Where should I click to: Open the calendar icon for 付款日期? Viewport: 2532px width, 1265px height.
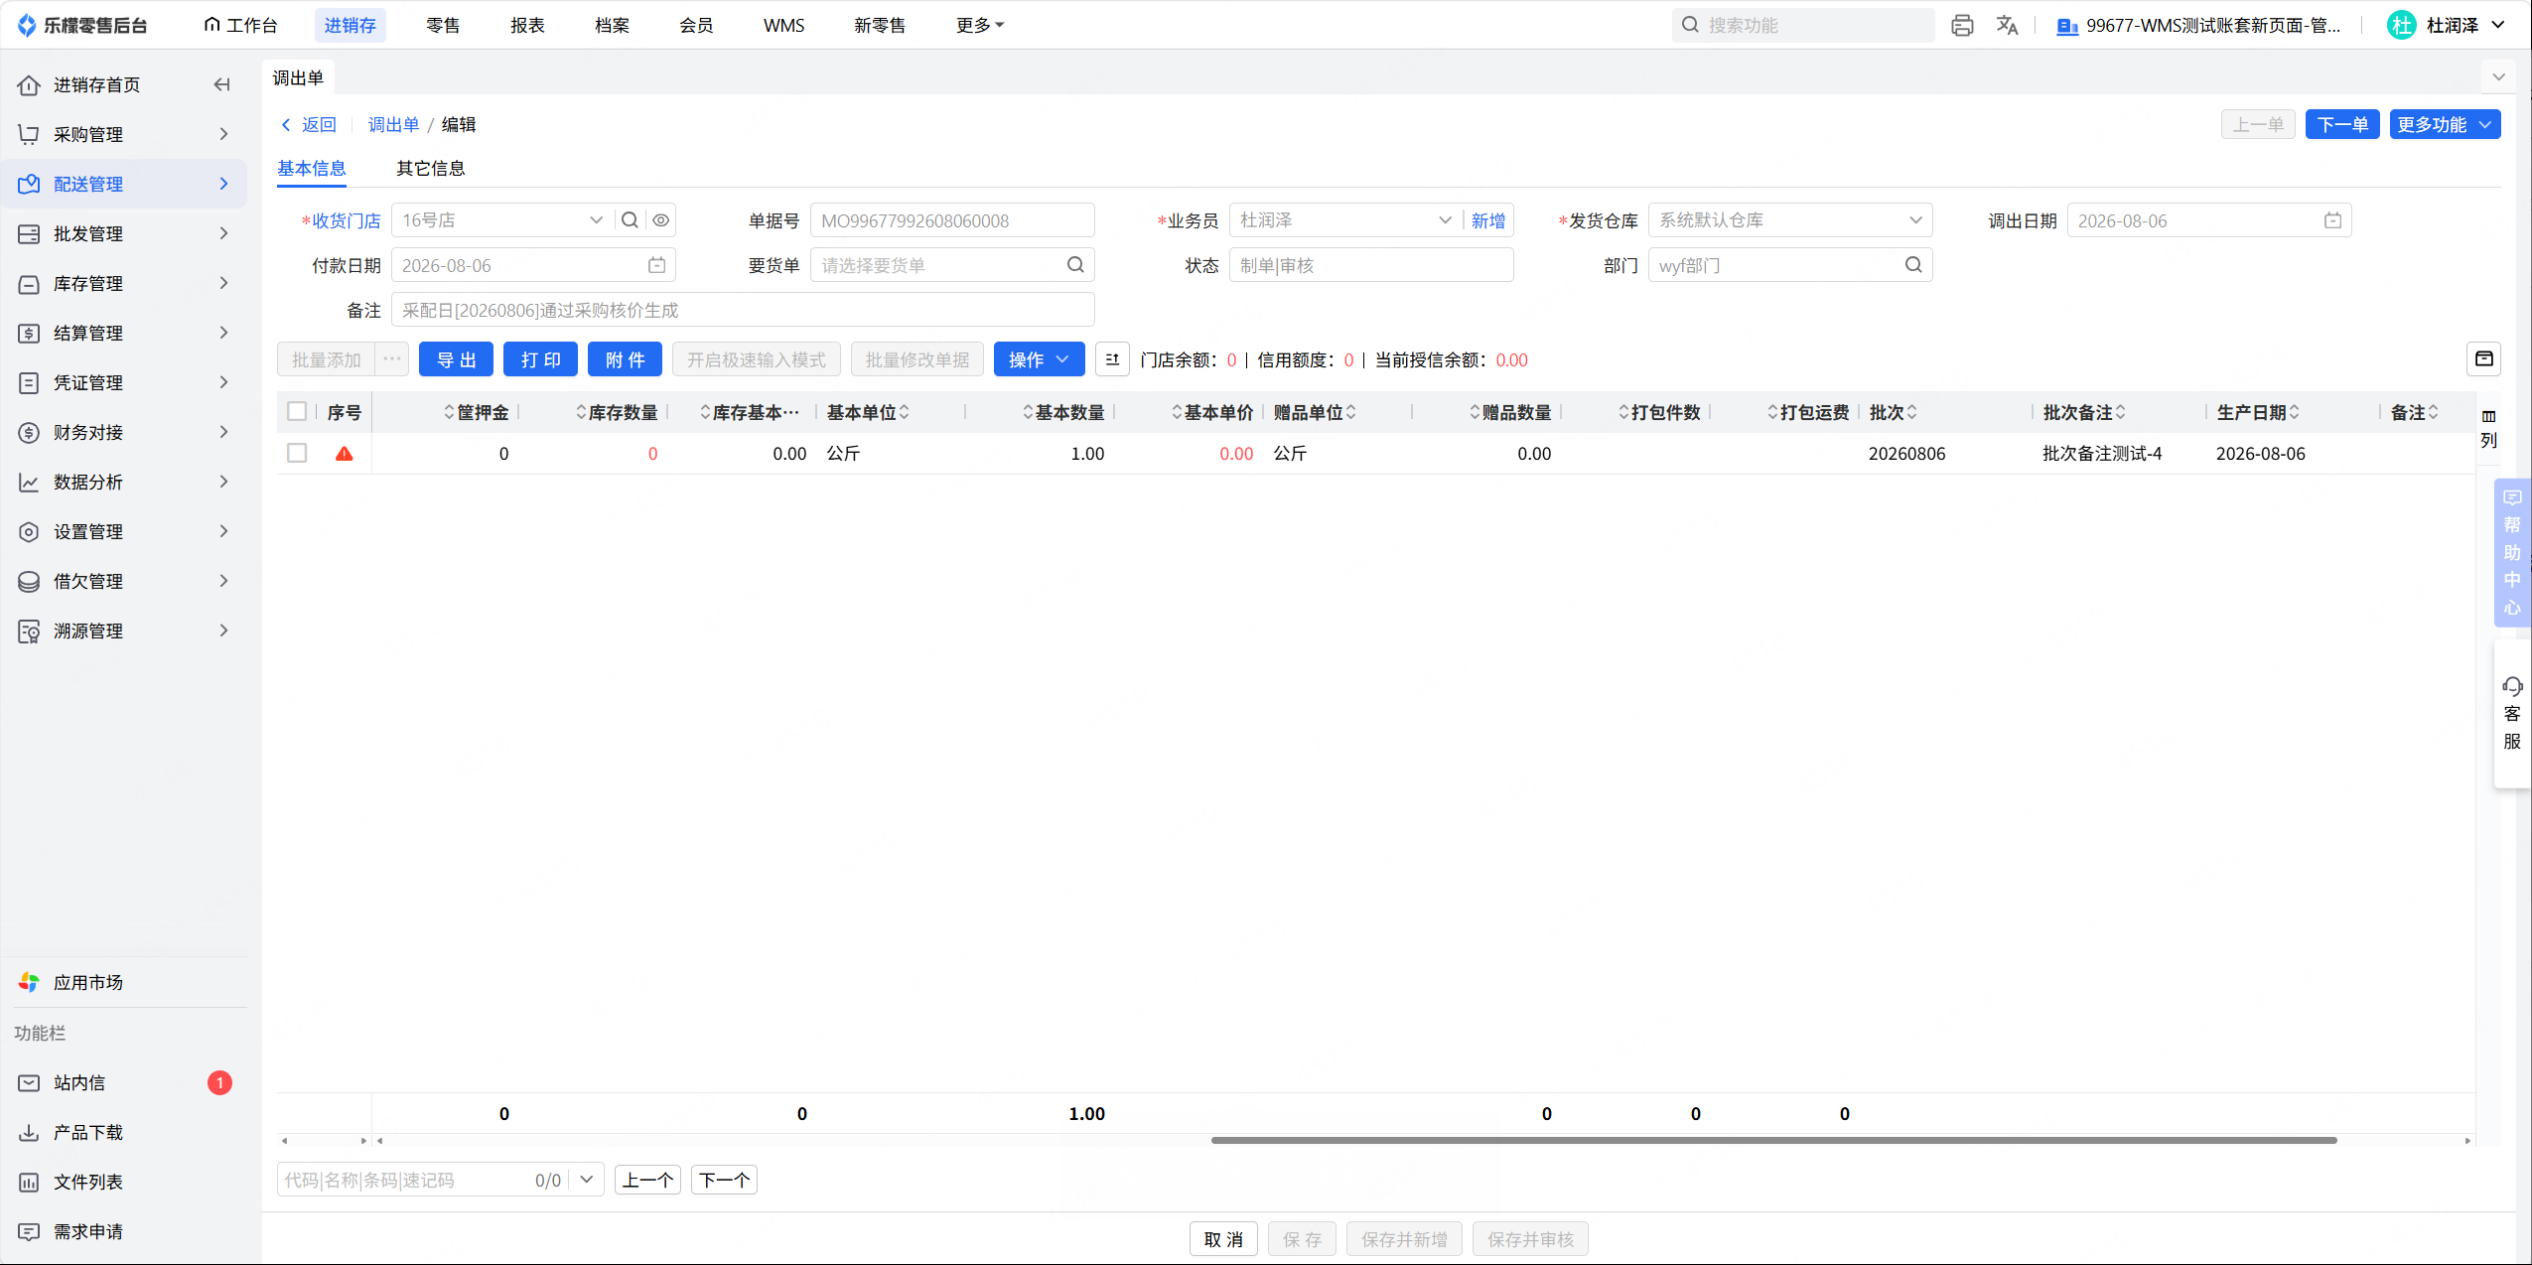(657, 266)
